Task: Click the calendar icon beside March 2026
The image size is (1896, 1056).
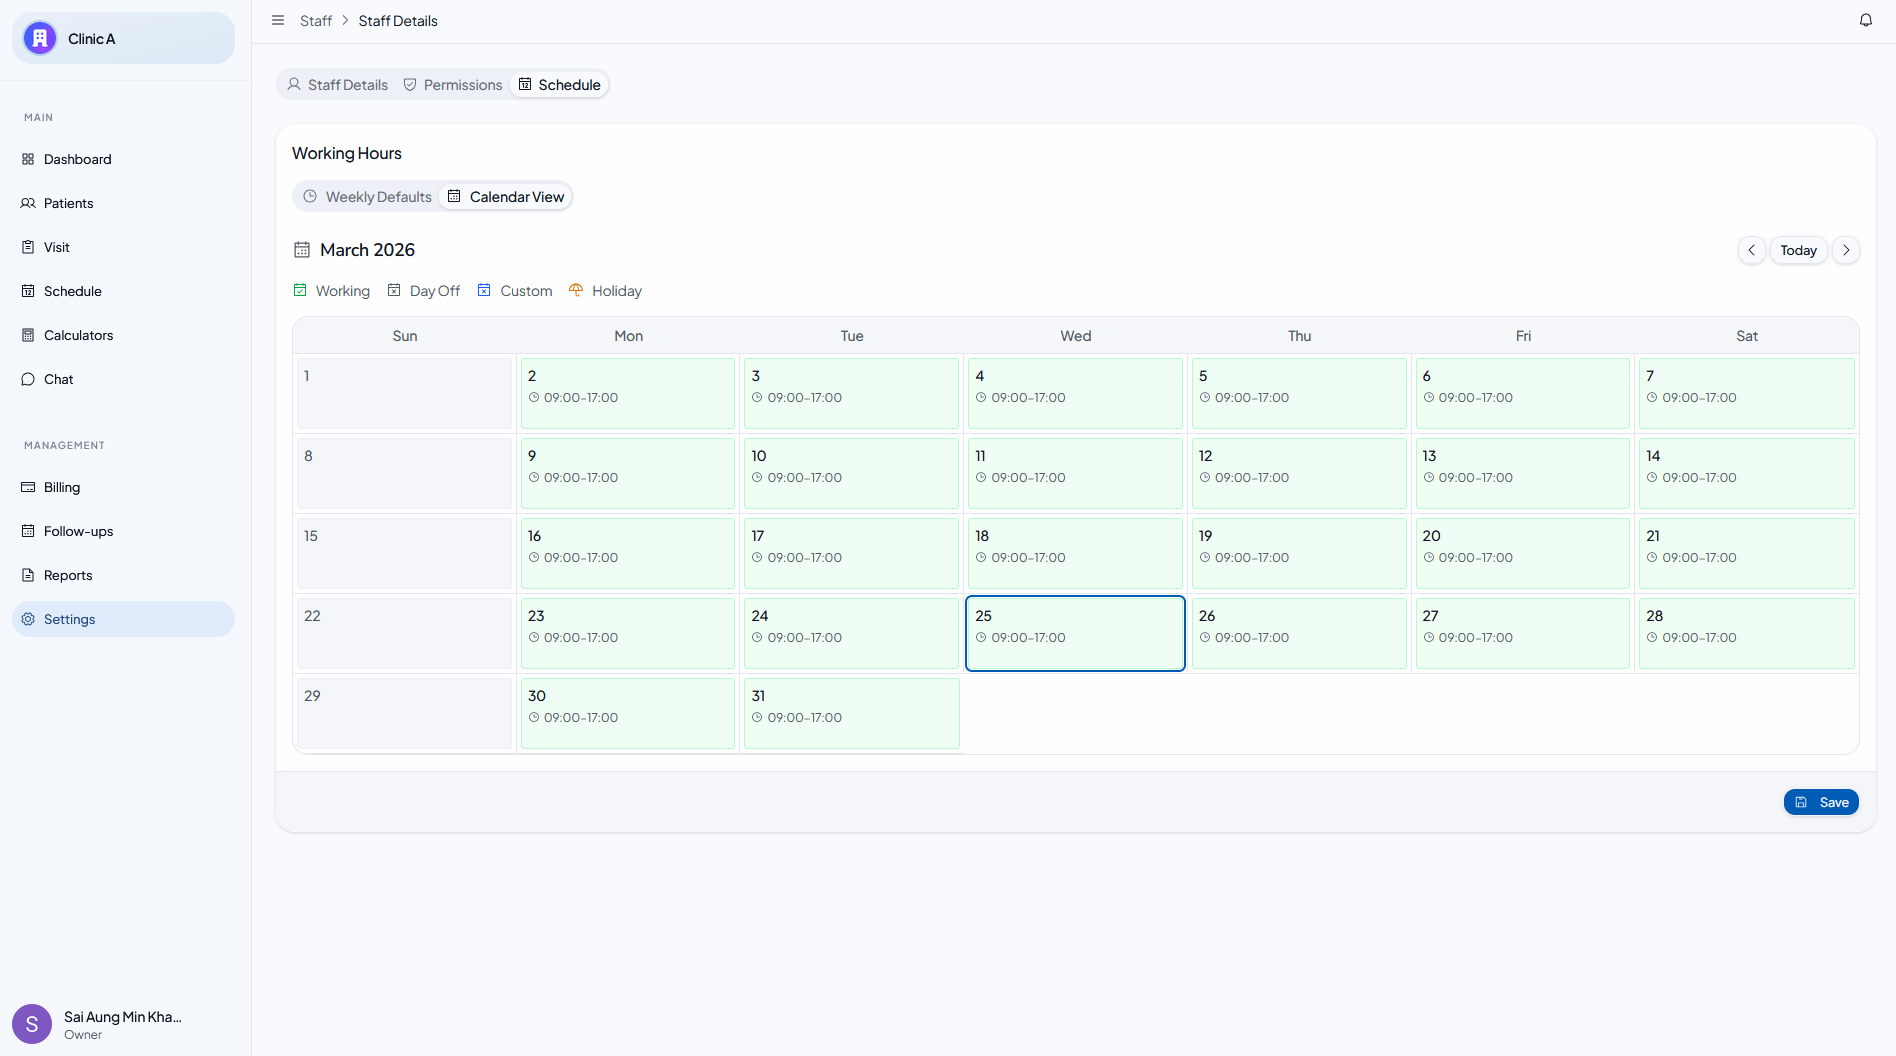Action: click(x=302, y=250)
